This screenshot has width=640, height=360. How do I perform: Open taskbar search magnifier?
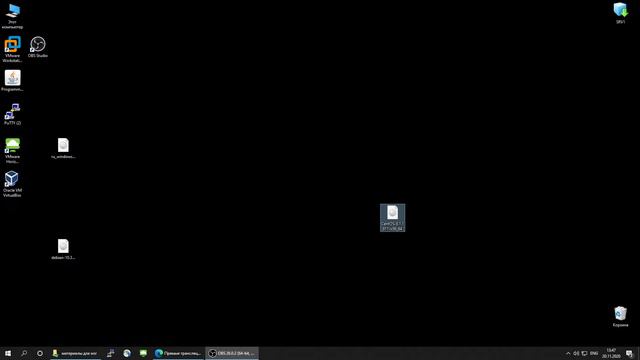(24, 353)
